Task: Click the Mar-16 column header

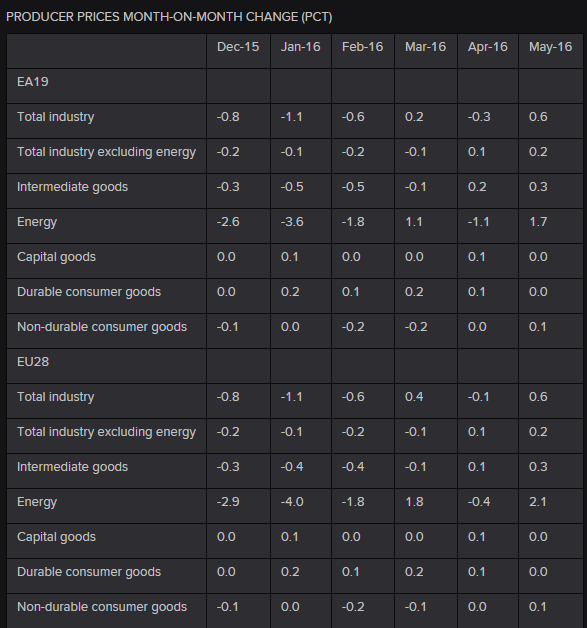Action: (x=425, y=47)
